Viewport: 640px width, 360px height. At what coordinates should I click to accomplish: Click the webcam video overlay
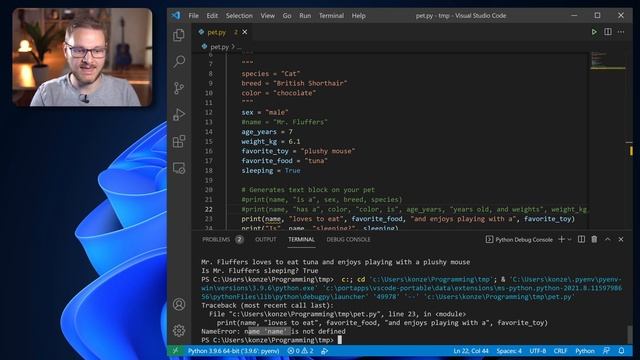pyautogui.click(x=82, y=58)
